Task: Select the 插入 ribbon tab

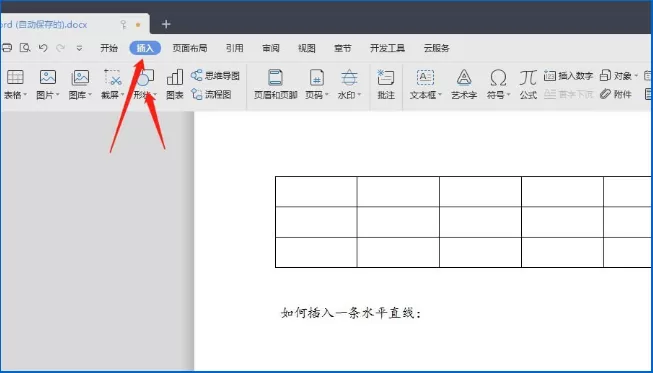Action: (x=145, y=48)
